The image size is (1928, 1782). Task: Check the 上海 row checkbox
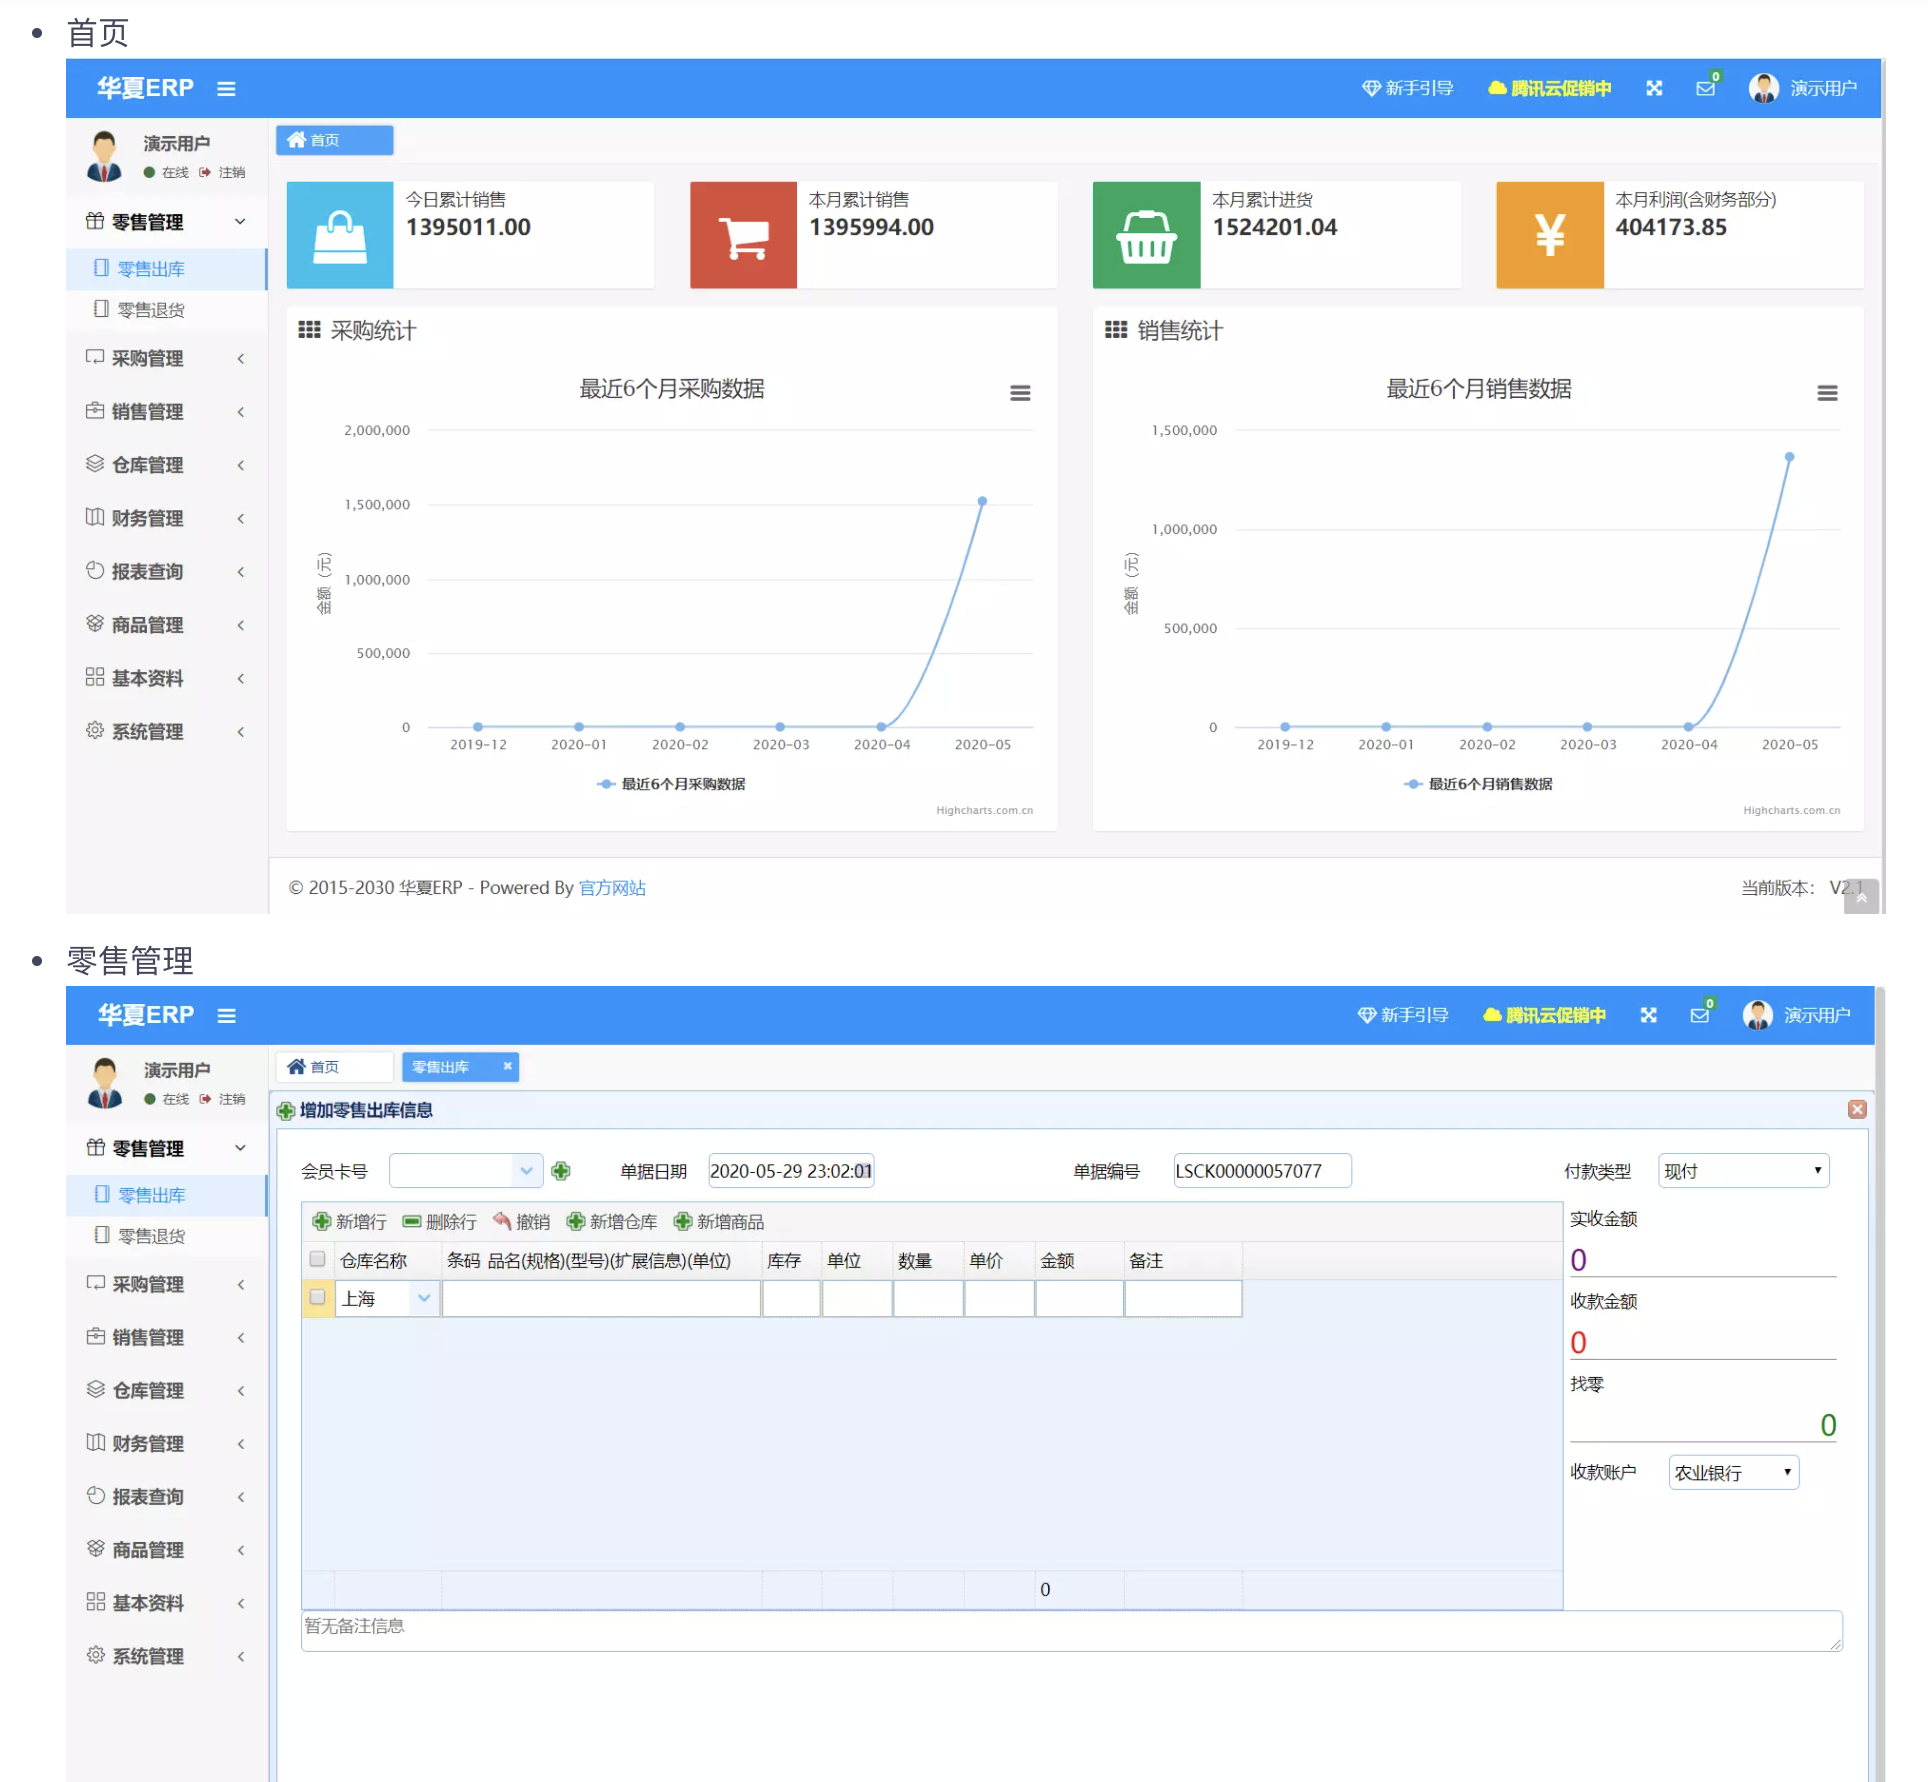pos(318,1297)
